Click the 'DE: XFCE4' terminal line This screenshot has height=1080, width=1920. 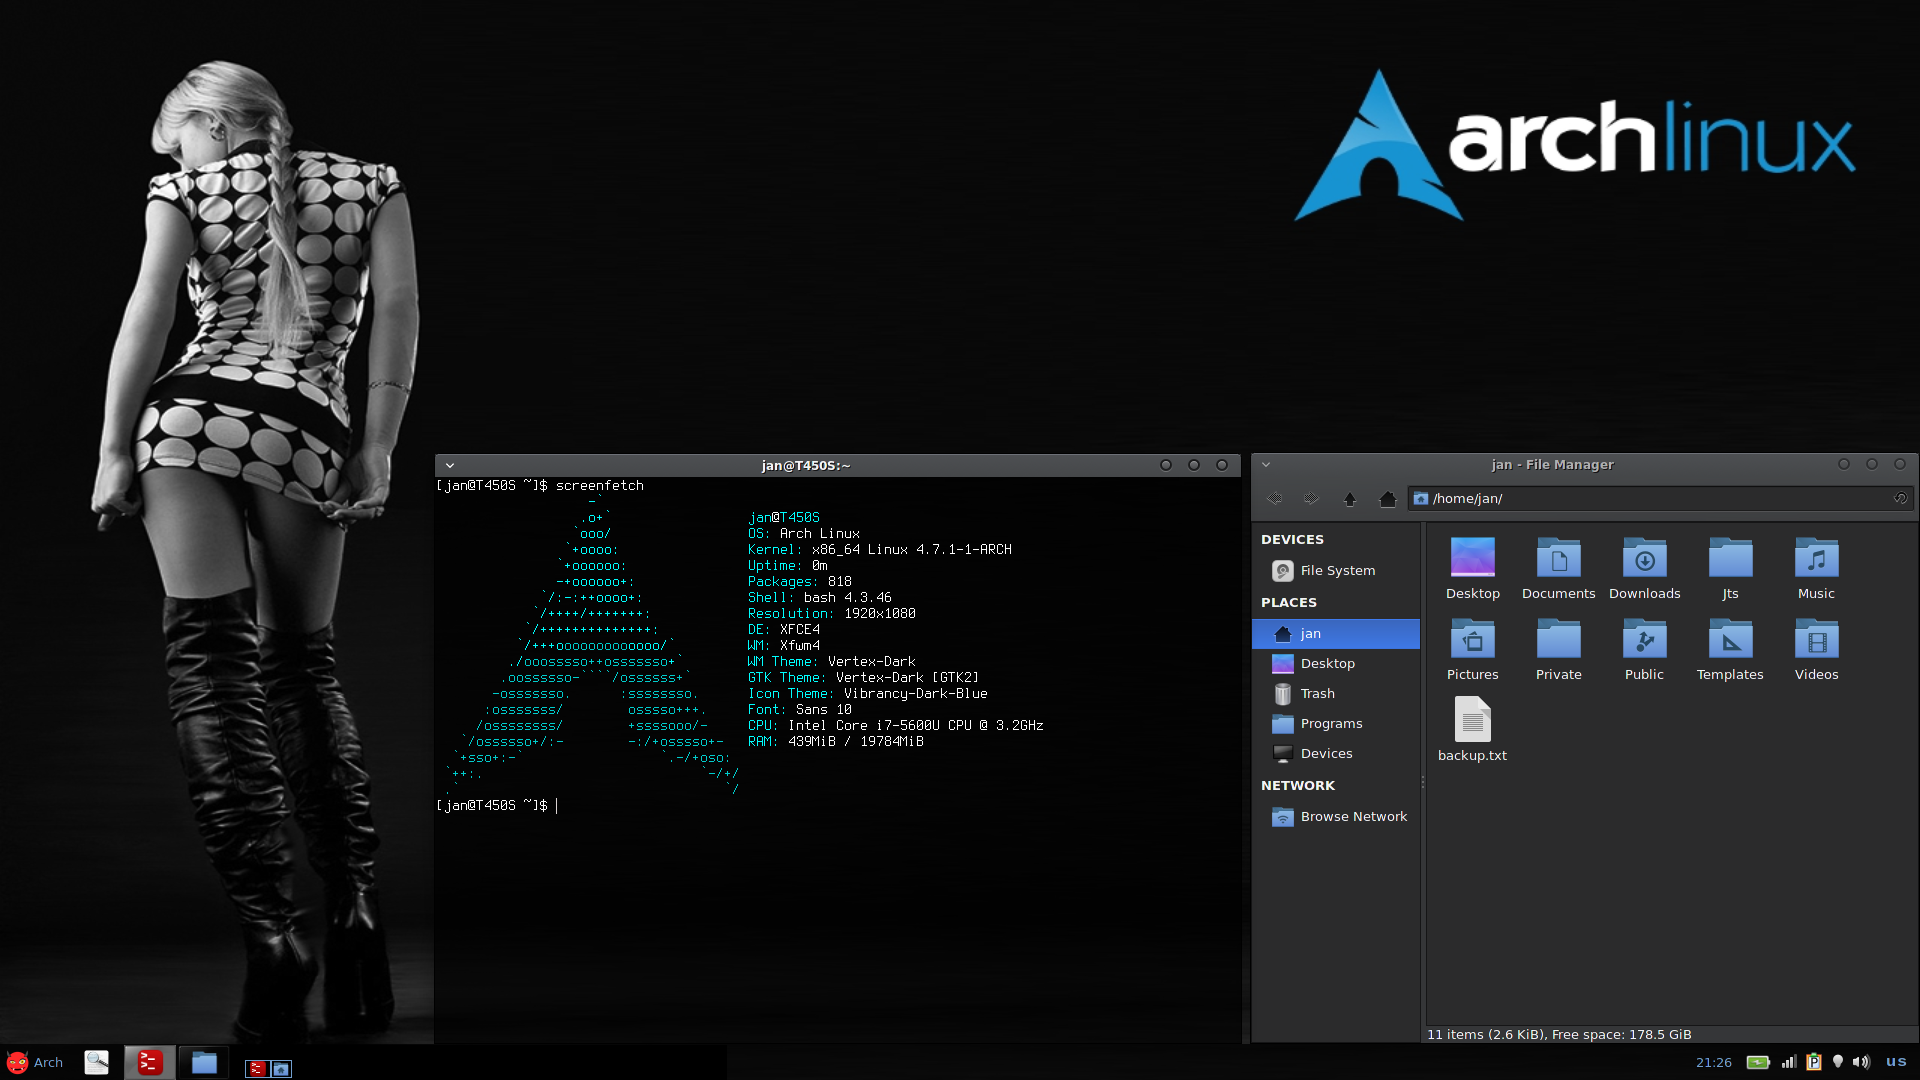click(x=784, y=629)
